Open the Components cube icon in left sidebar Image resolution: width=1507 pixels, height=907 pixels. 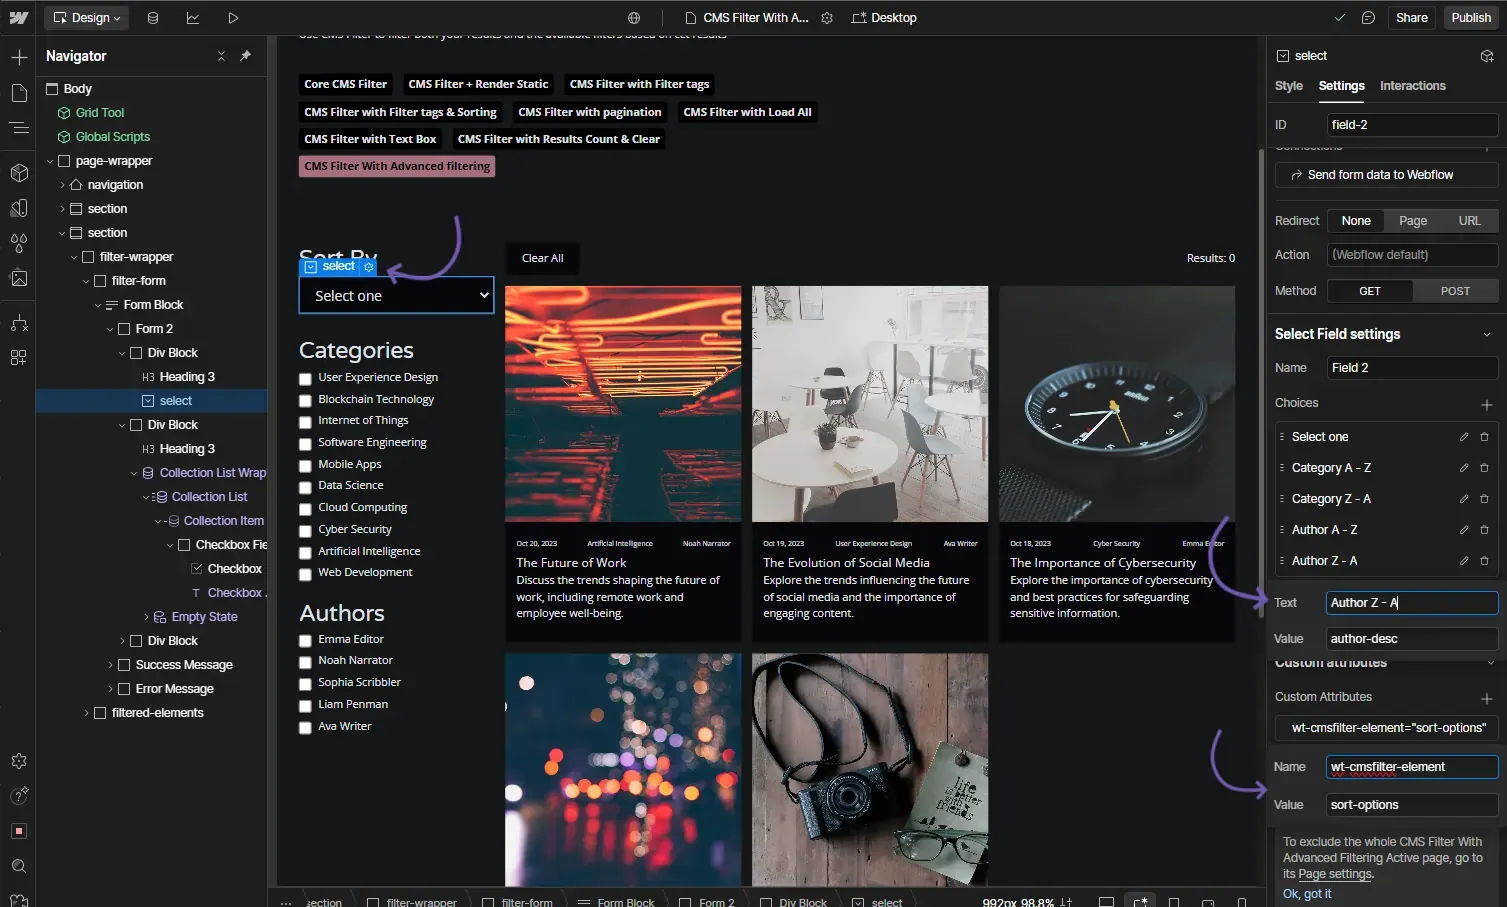[x=19, y=173]
